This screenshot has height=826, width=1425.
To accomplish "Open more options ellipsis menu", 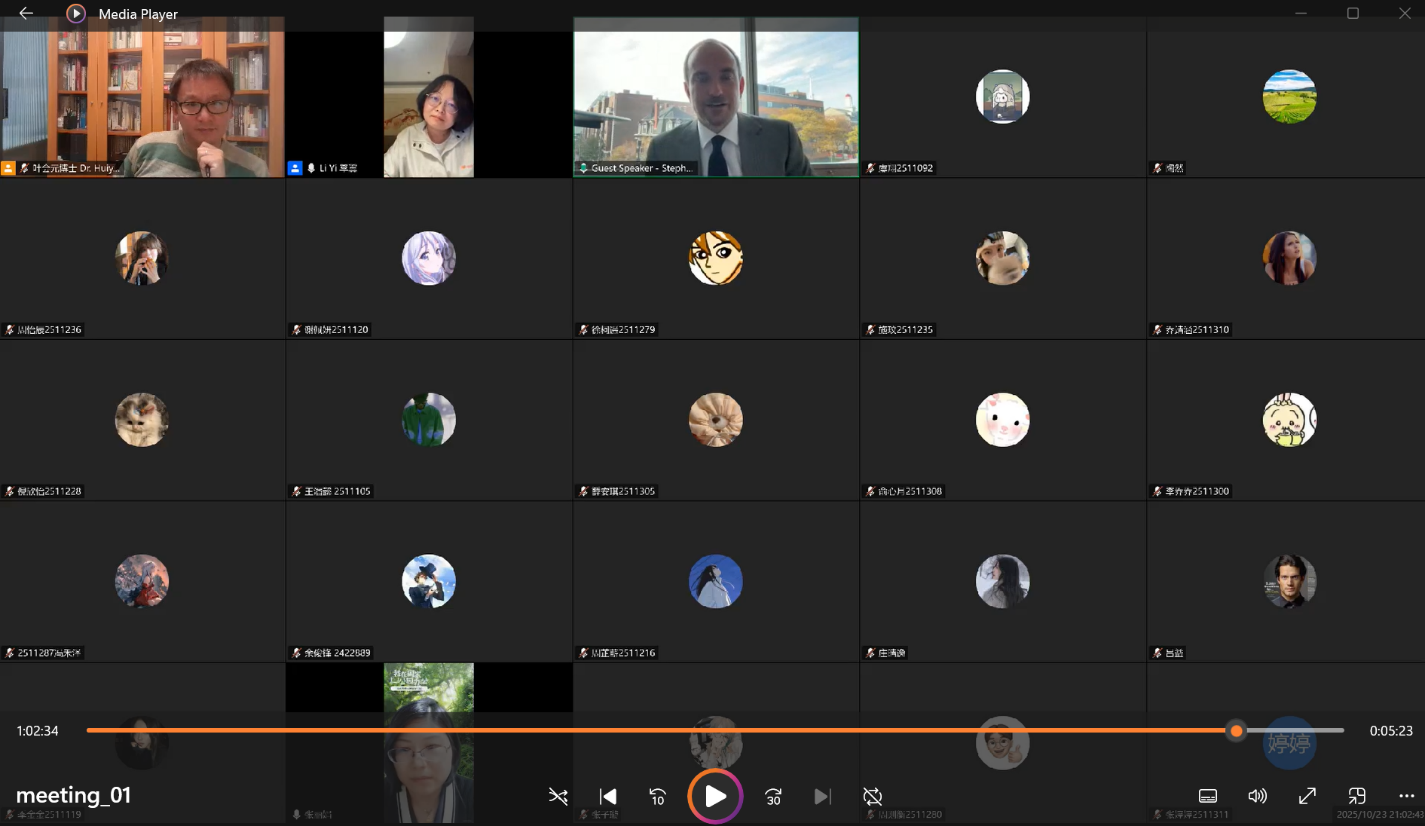I will pos(1406,796).
